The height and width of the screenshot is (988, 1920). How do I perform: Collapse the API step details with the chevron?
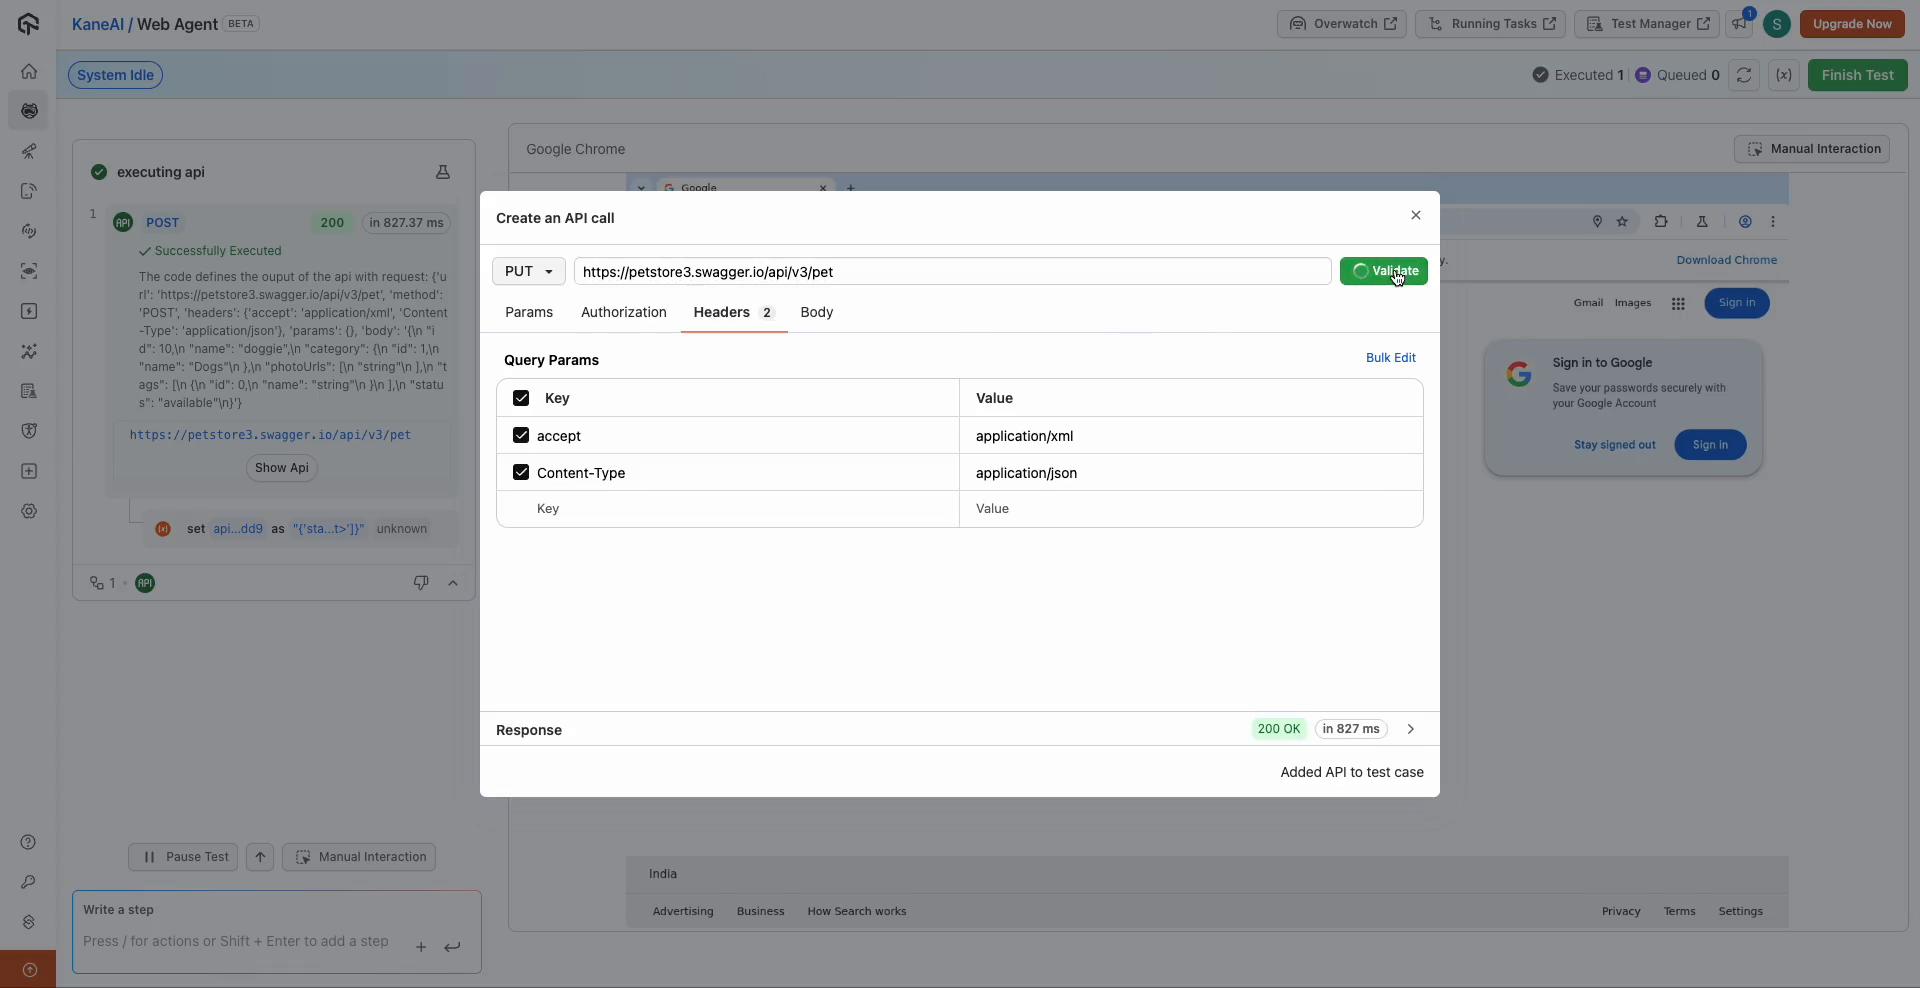[453, 583]
